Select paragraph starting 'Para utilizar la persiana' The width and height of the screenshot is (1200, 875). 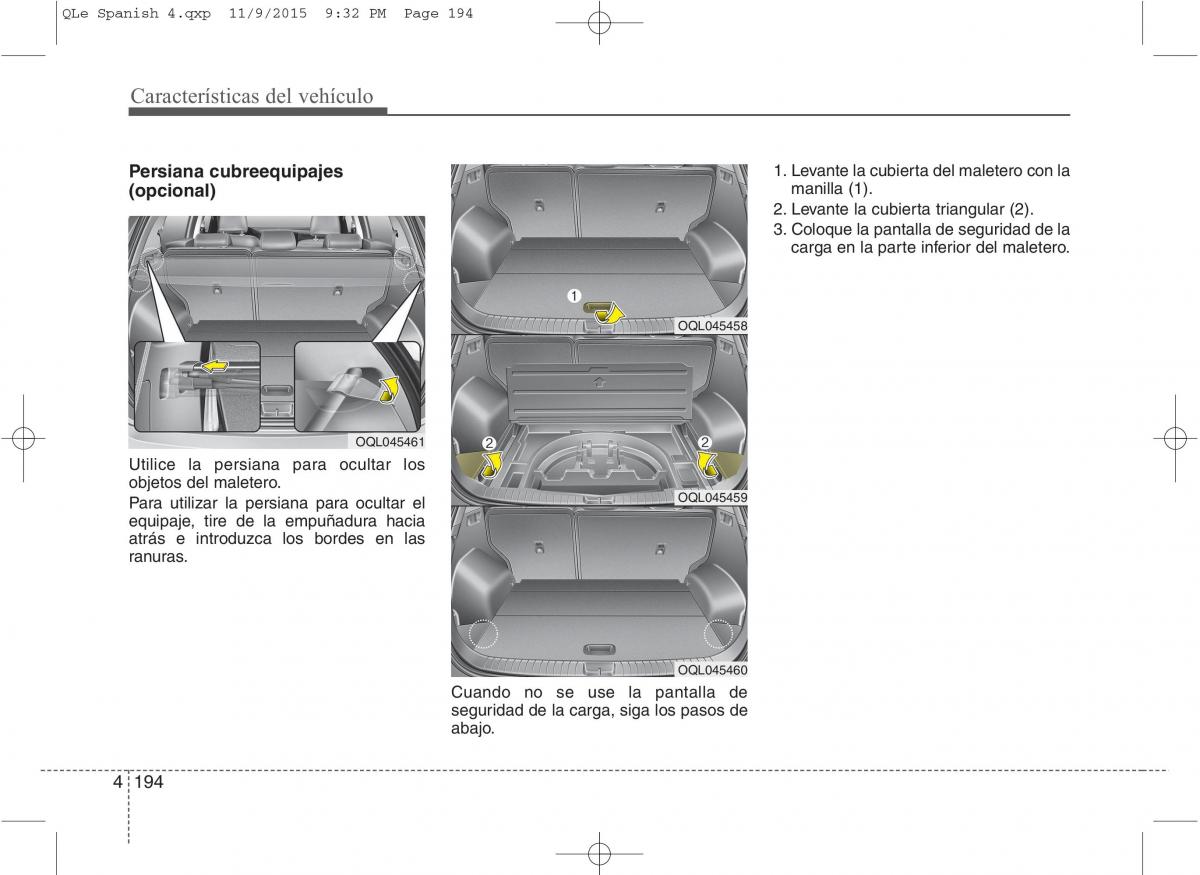click(277, 530)
